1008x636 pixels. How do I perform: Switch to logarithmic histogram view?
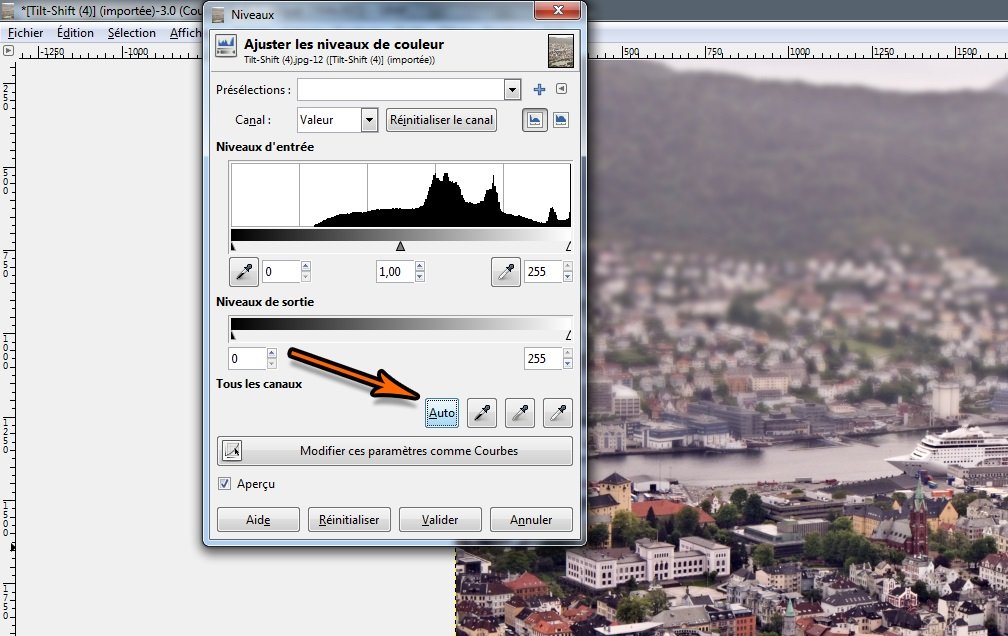tap(561, 120)
